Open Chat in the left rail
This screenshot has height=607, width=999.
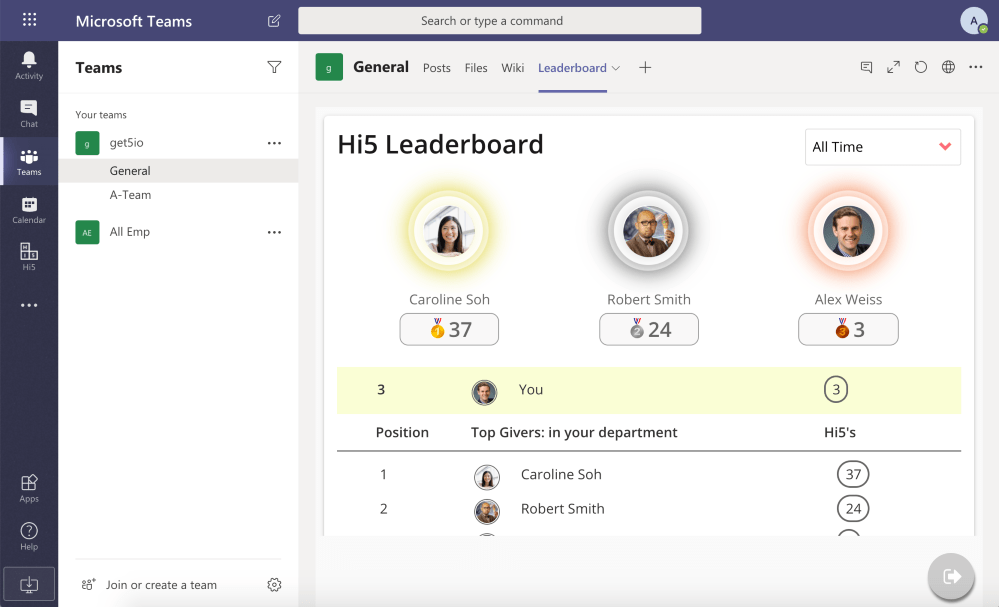point(29,114)
